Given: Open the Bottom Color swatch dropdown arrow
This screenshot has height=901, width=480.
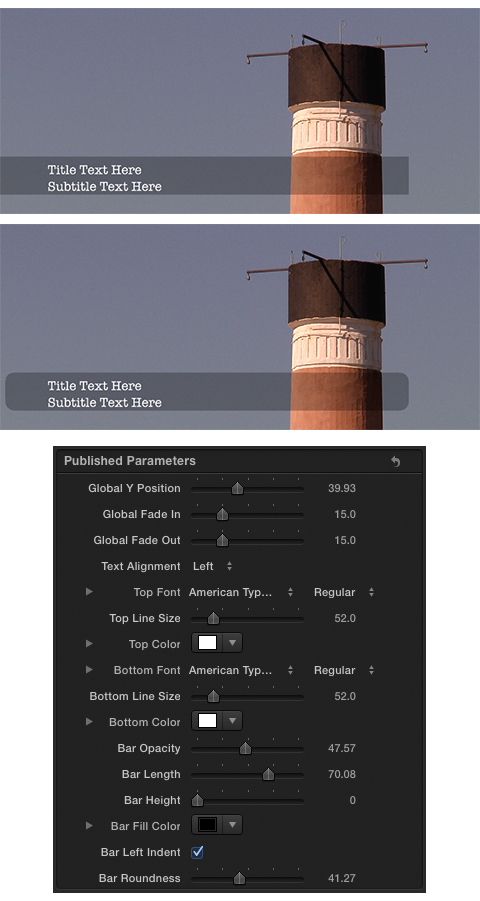Looking at the screenshot, I should [x=232, y=721].
